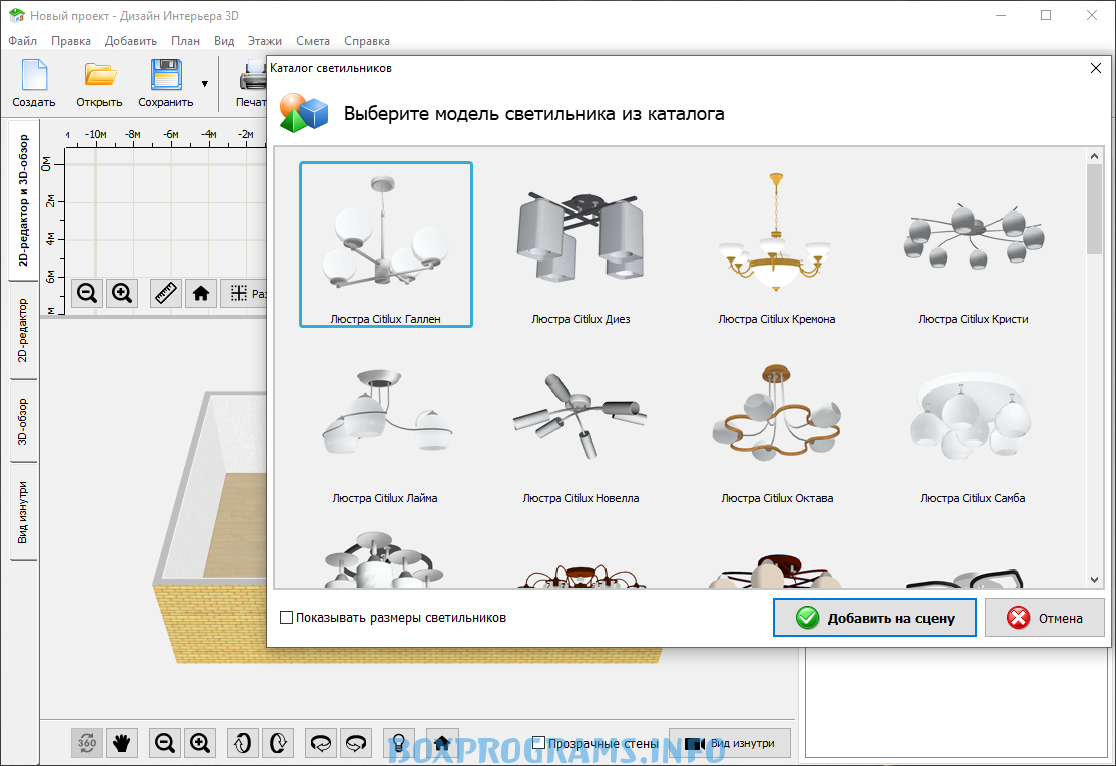
Task: Zoom out the 2D plan with the magnifier
Action: [x=88, y=293]
